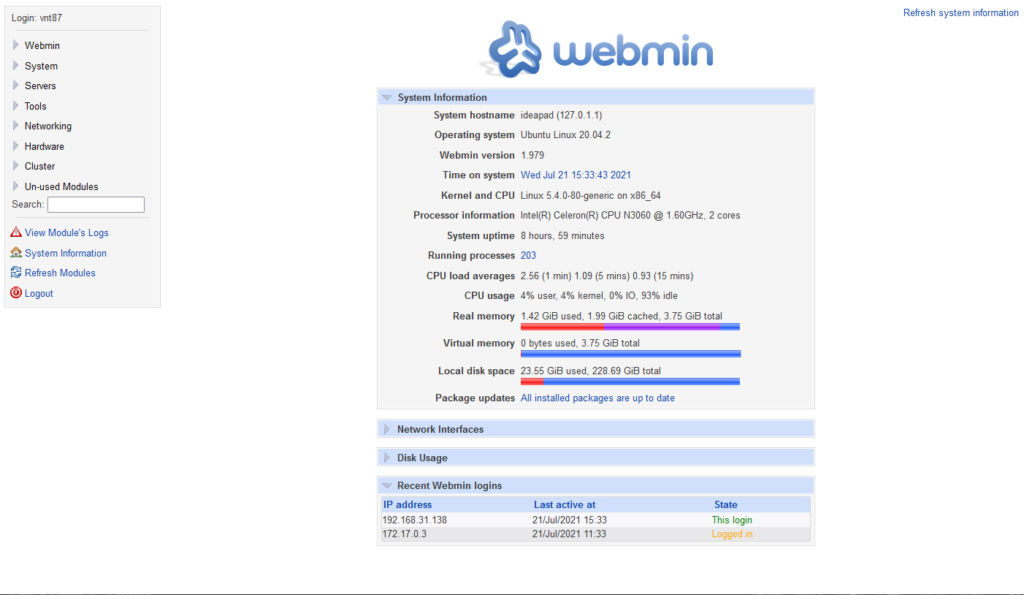Click the red Logout power icon

coord(16,293)
